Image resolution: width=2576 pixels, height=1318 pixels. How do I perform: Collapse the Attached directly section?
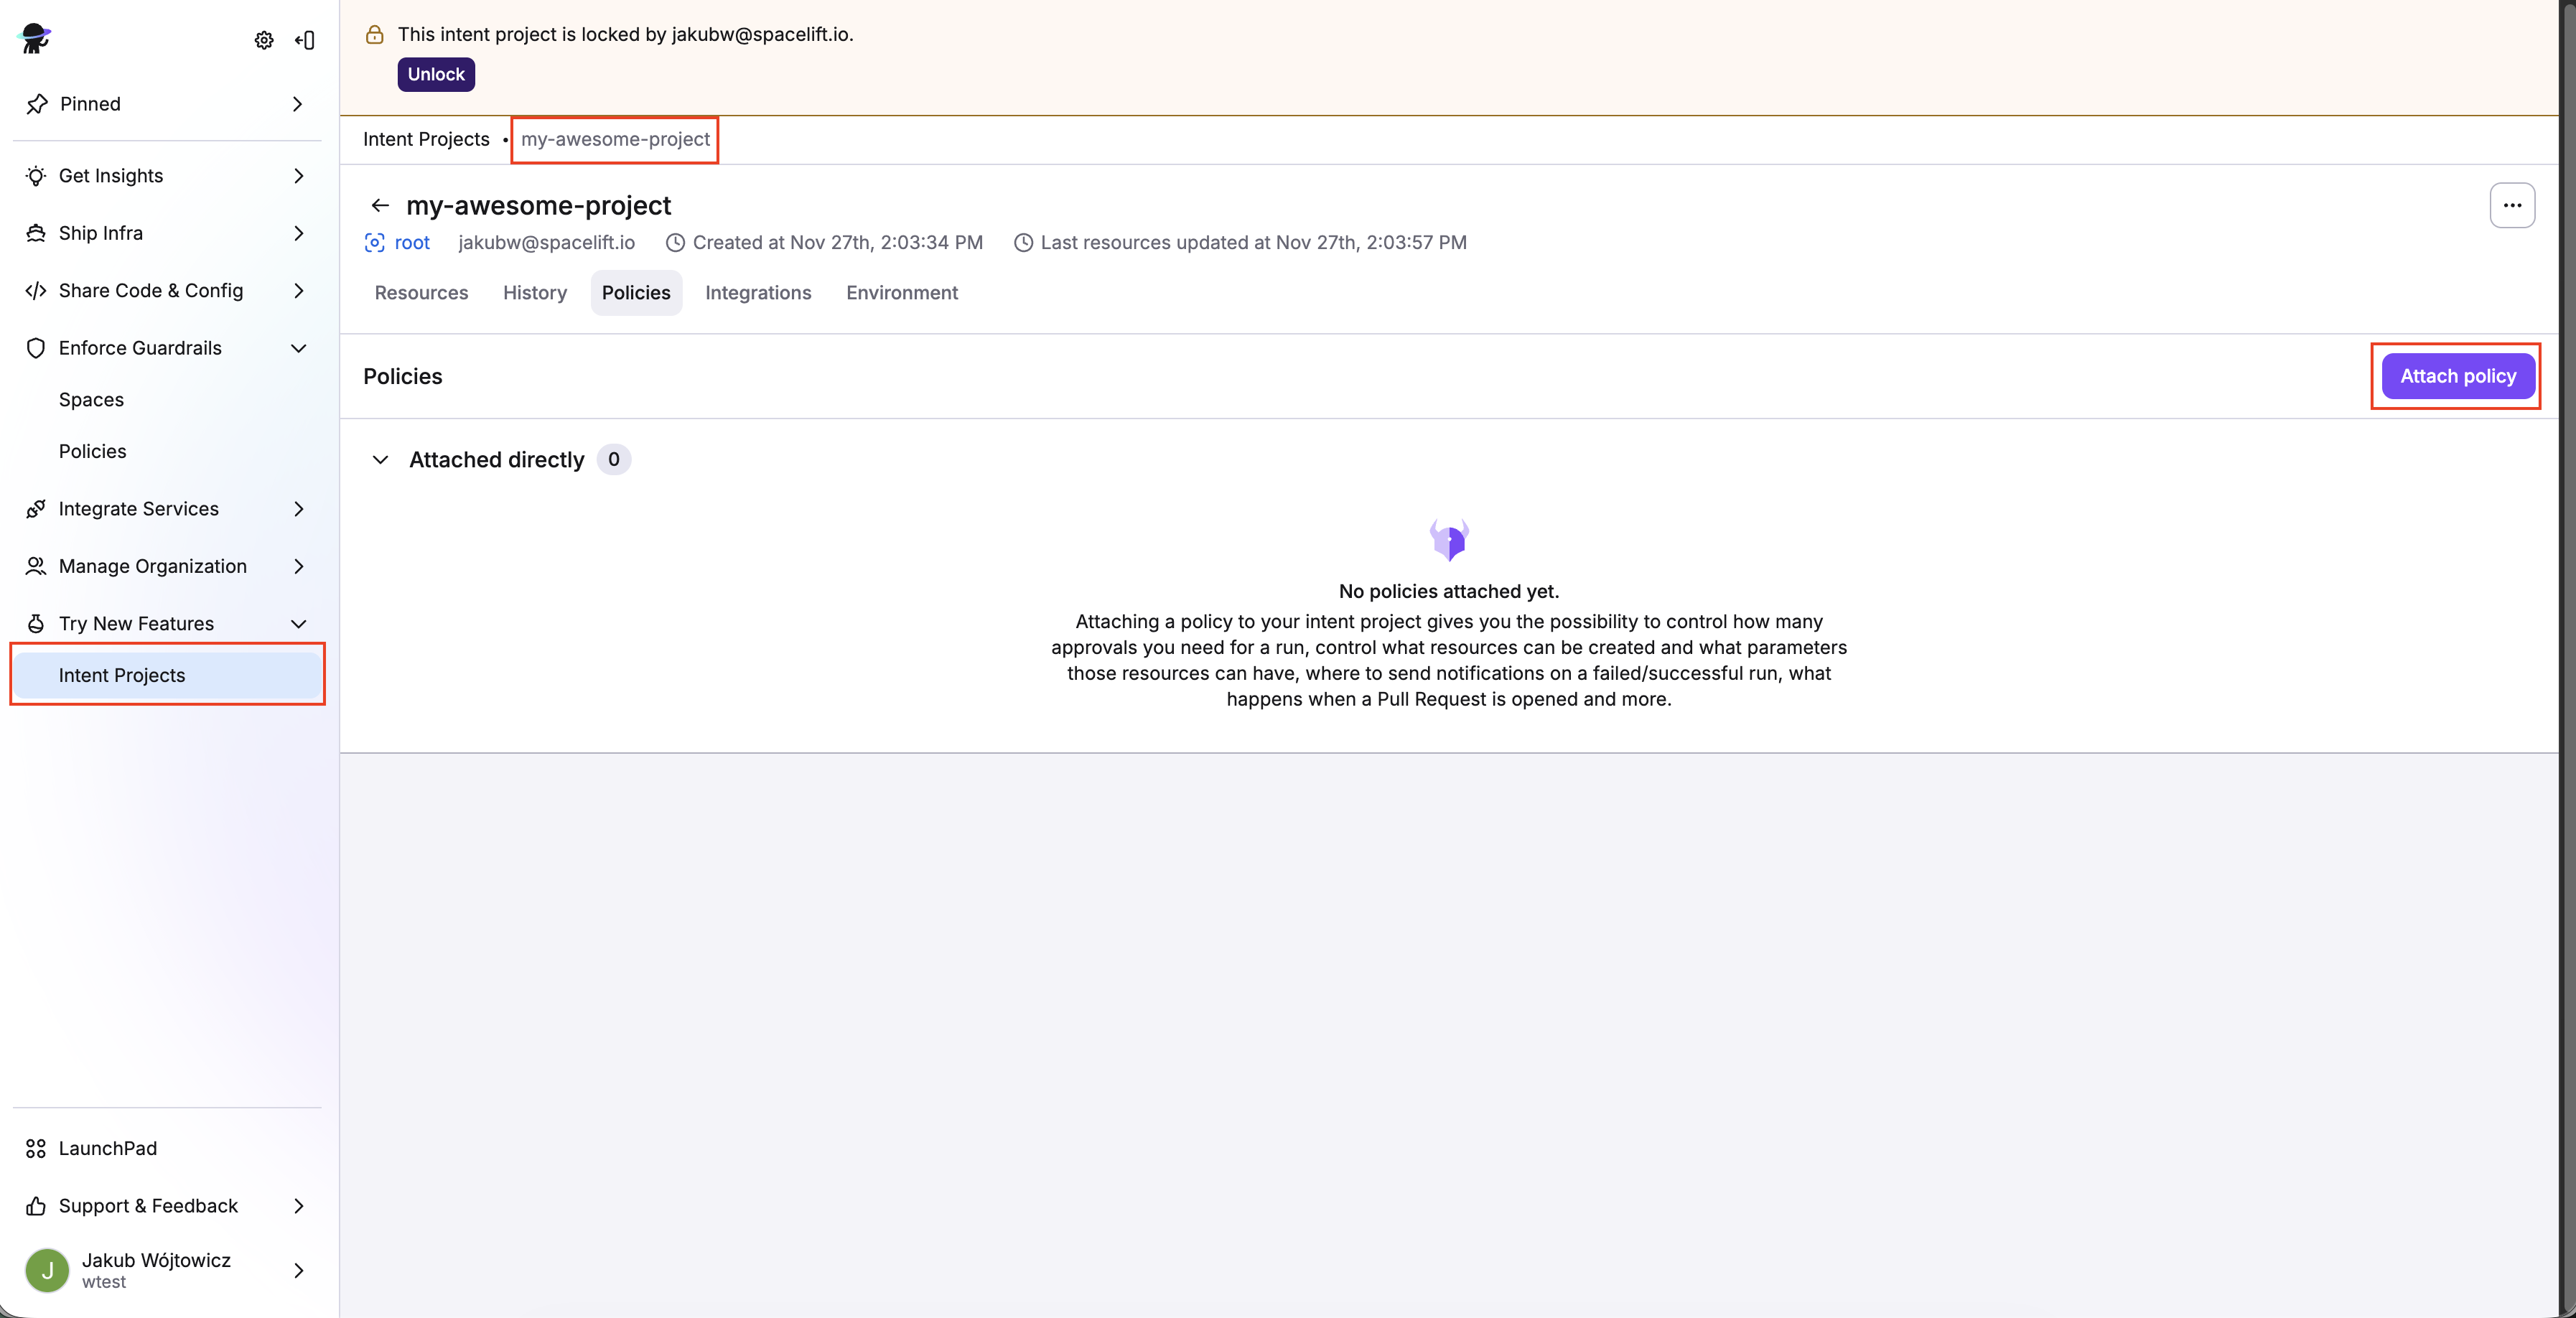click(x=380, y=460)
